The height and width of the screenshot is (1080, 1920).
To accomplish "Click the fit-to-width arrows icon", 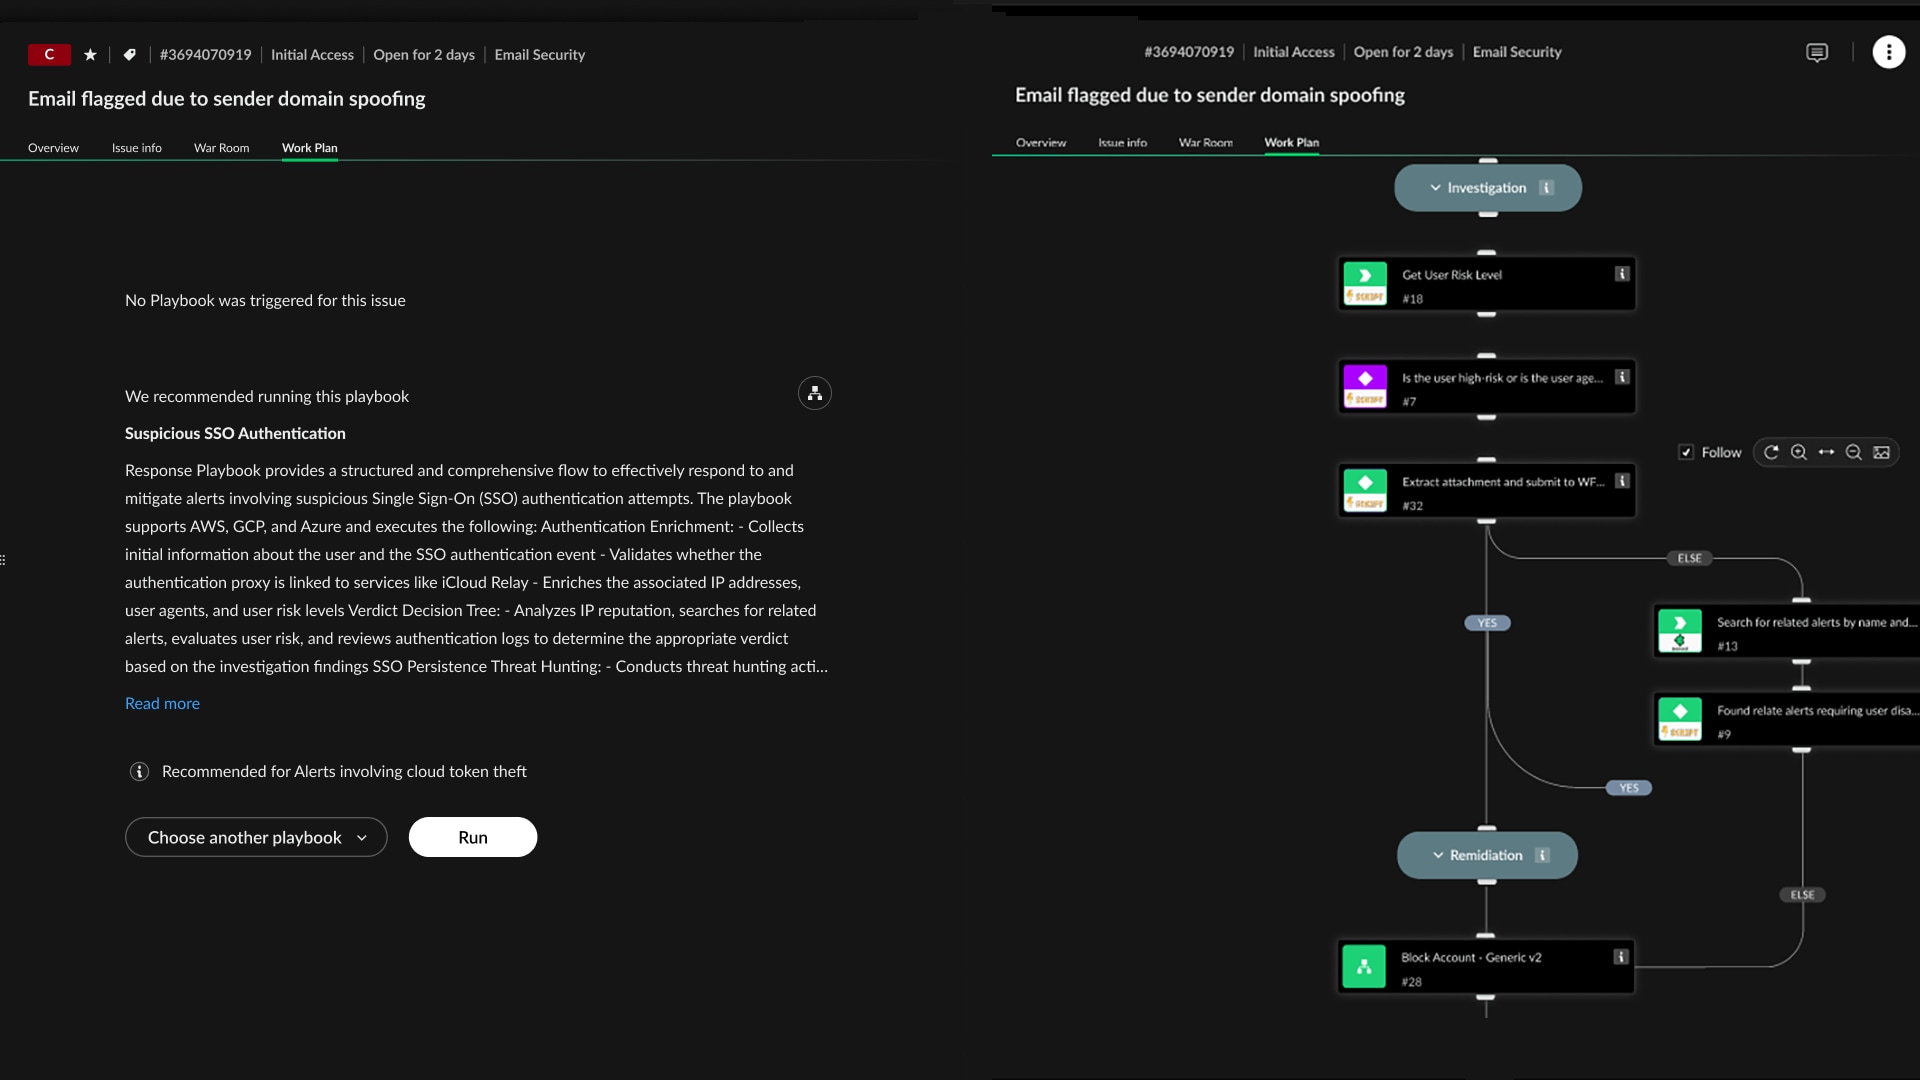I will tap(1827, 452).
